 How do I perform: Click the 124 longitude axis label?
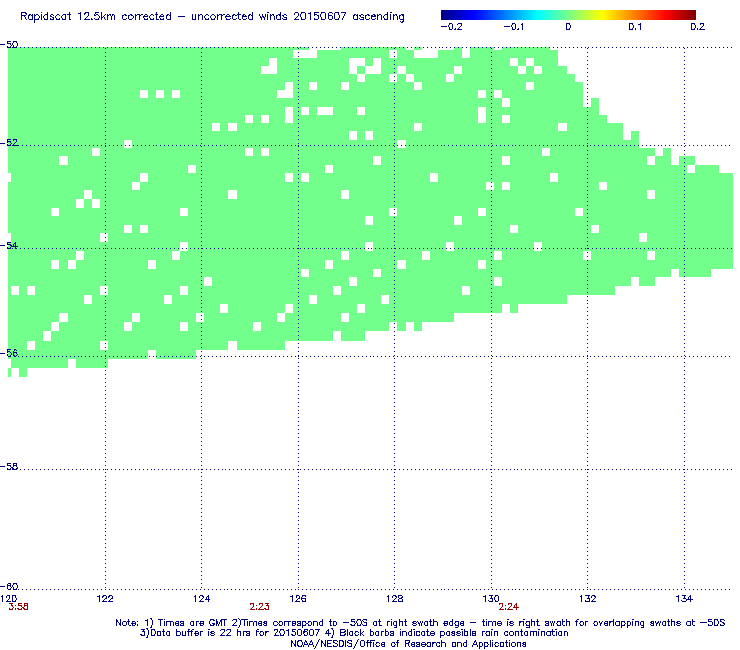(202, 599)
